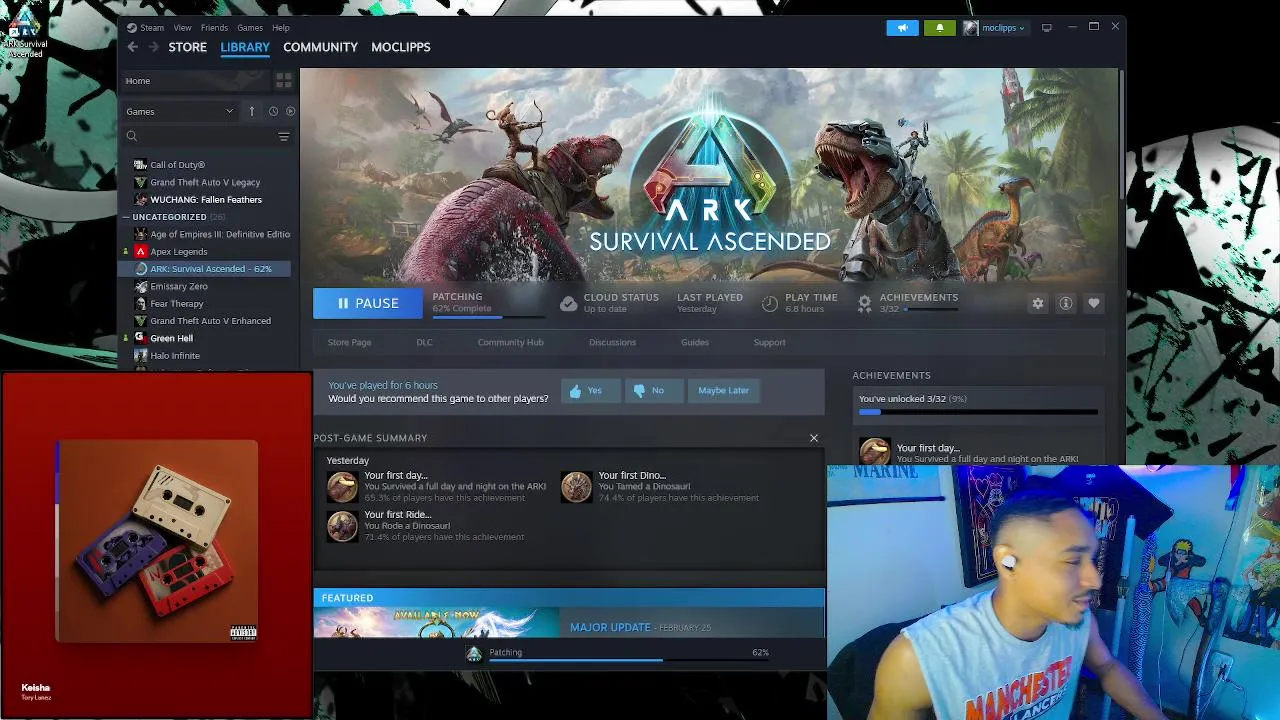The image size is (1280, 720).
Task: Open the game info icon
Action: pyautogui.click(x=1066, y=303)
